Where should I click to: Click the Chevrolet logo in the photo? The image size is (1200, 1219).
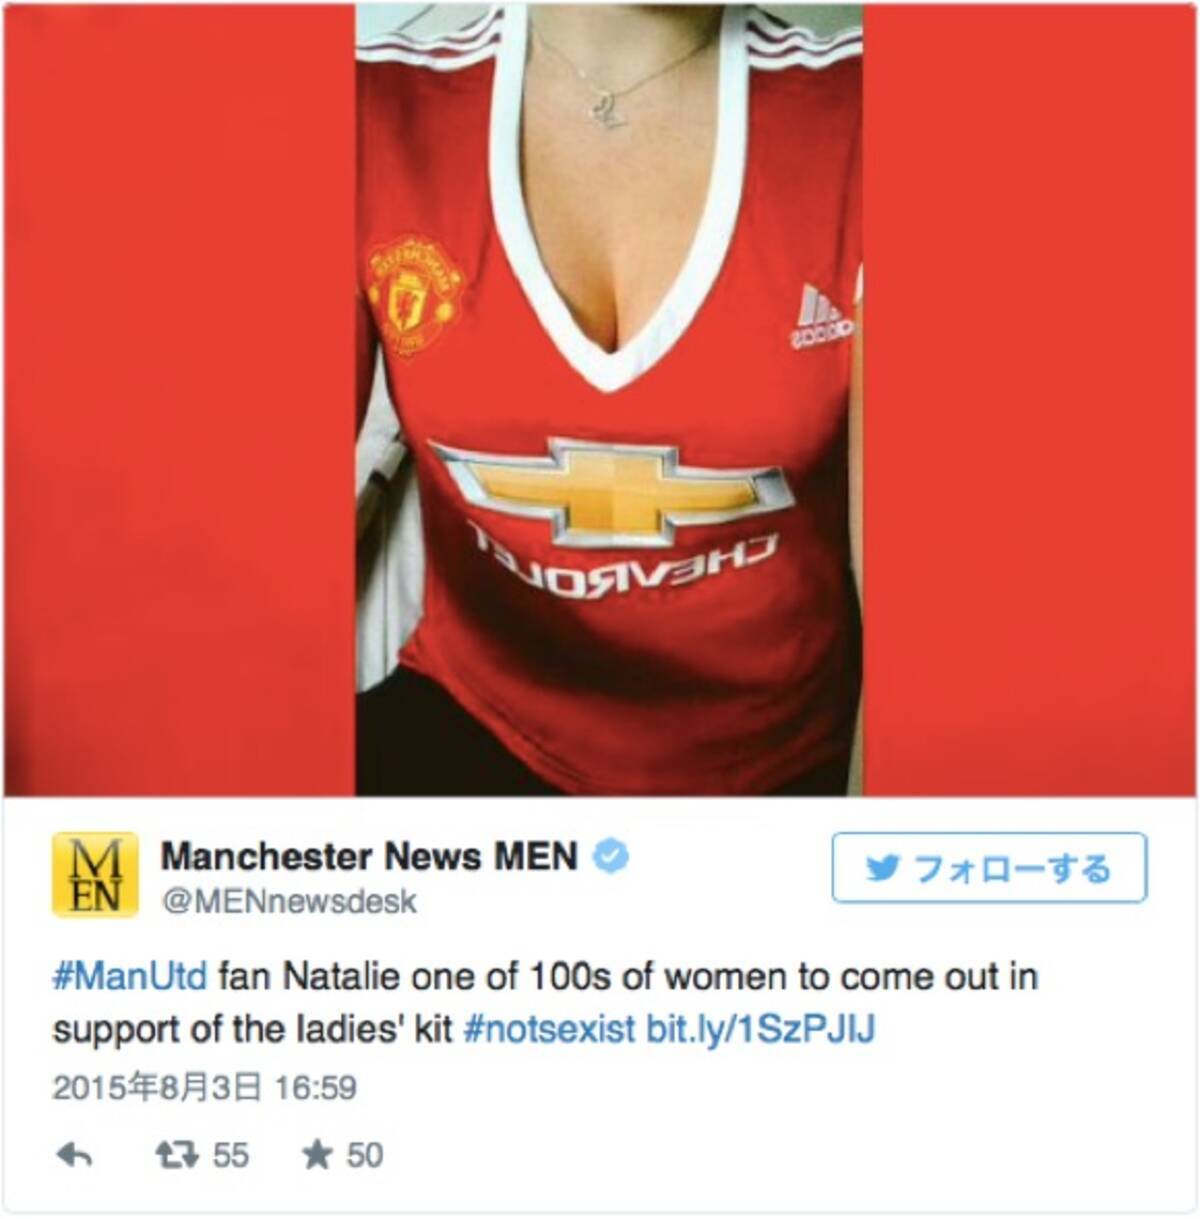pyautogui.click(x=612, y=508)
